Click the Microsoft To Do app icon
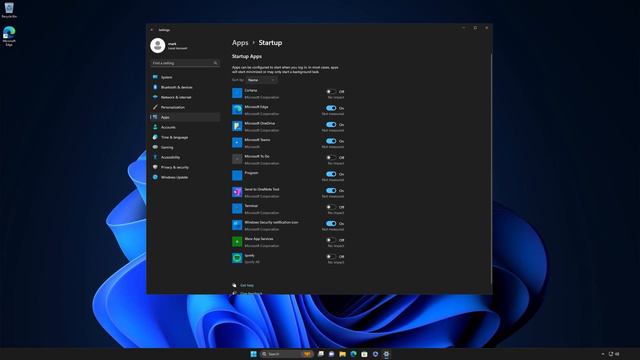The image size is (640, 360). point(237,159)
